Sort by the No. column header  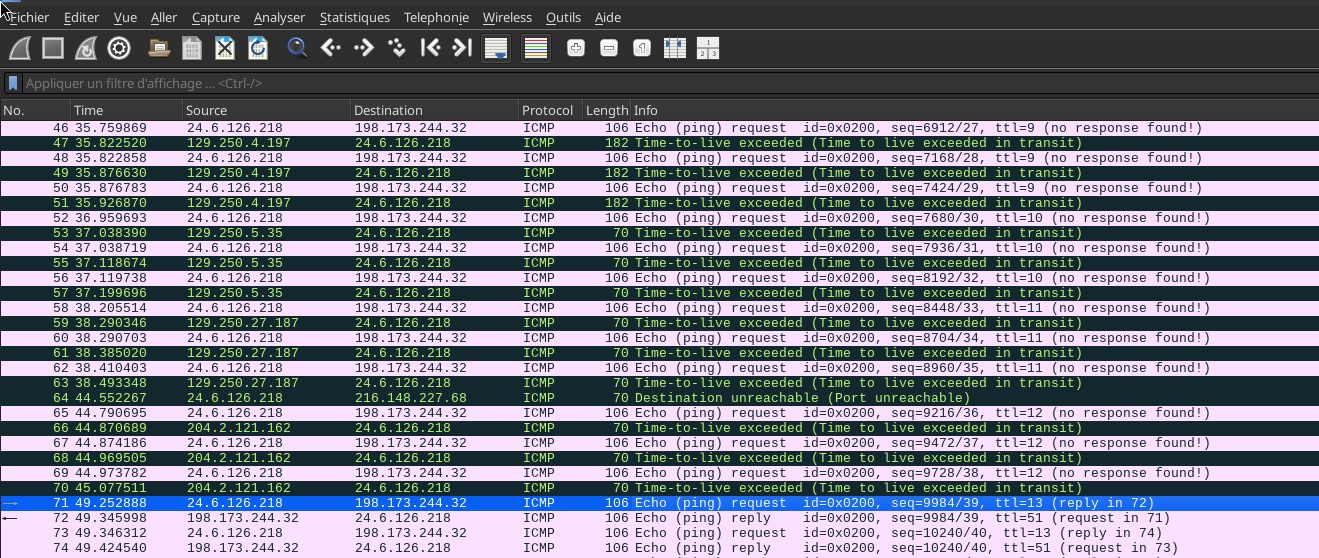pyautogui.click(x=35, y=110)
